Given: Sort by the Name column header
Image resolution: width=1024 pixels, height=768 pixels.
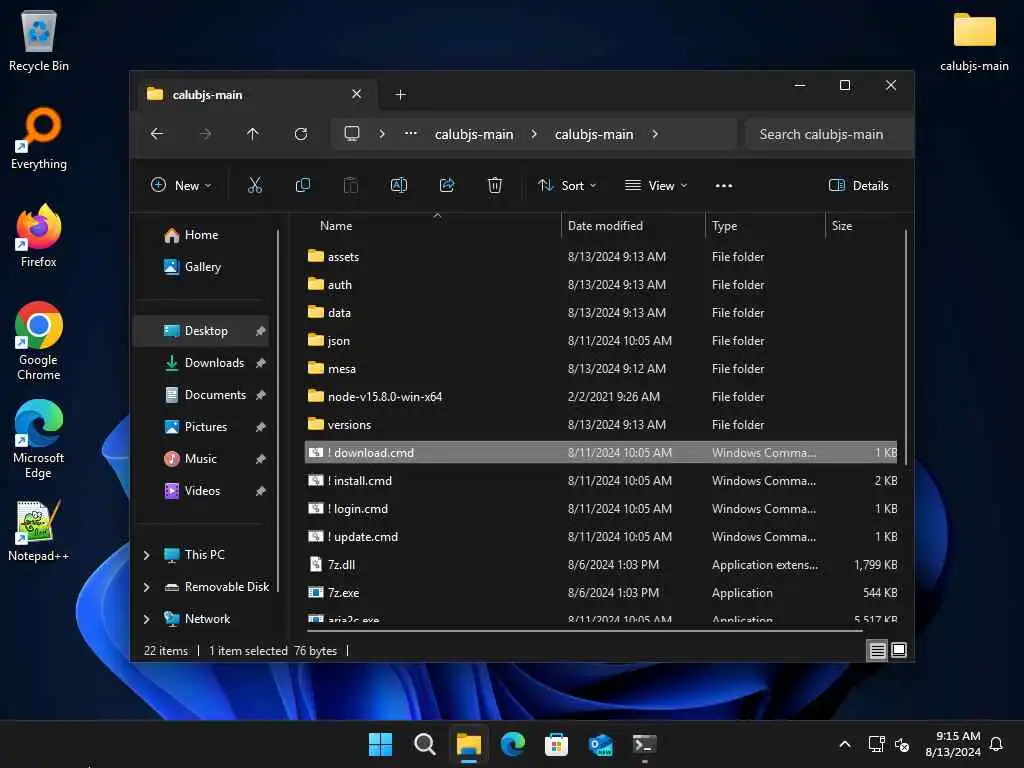Looking at the screenshot, I should click(x=431, y=226).
